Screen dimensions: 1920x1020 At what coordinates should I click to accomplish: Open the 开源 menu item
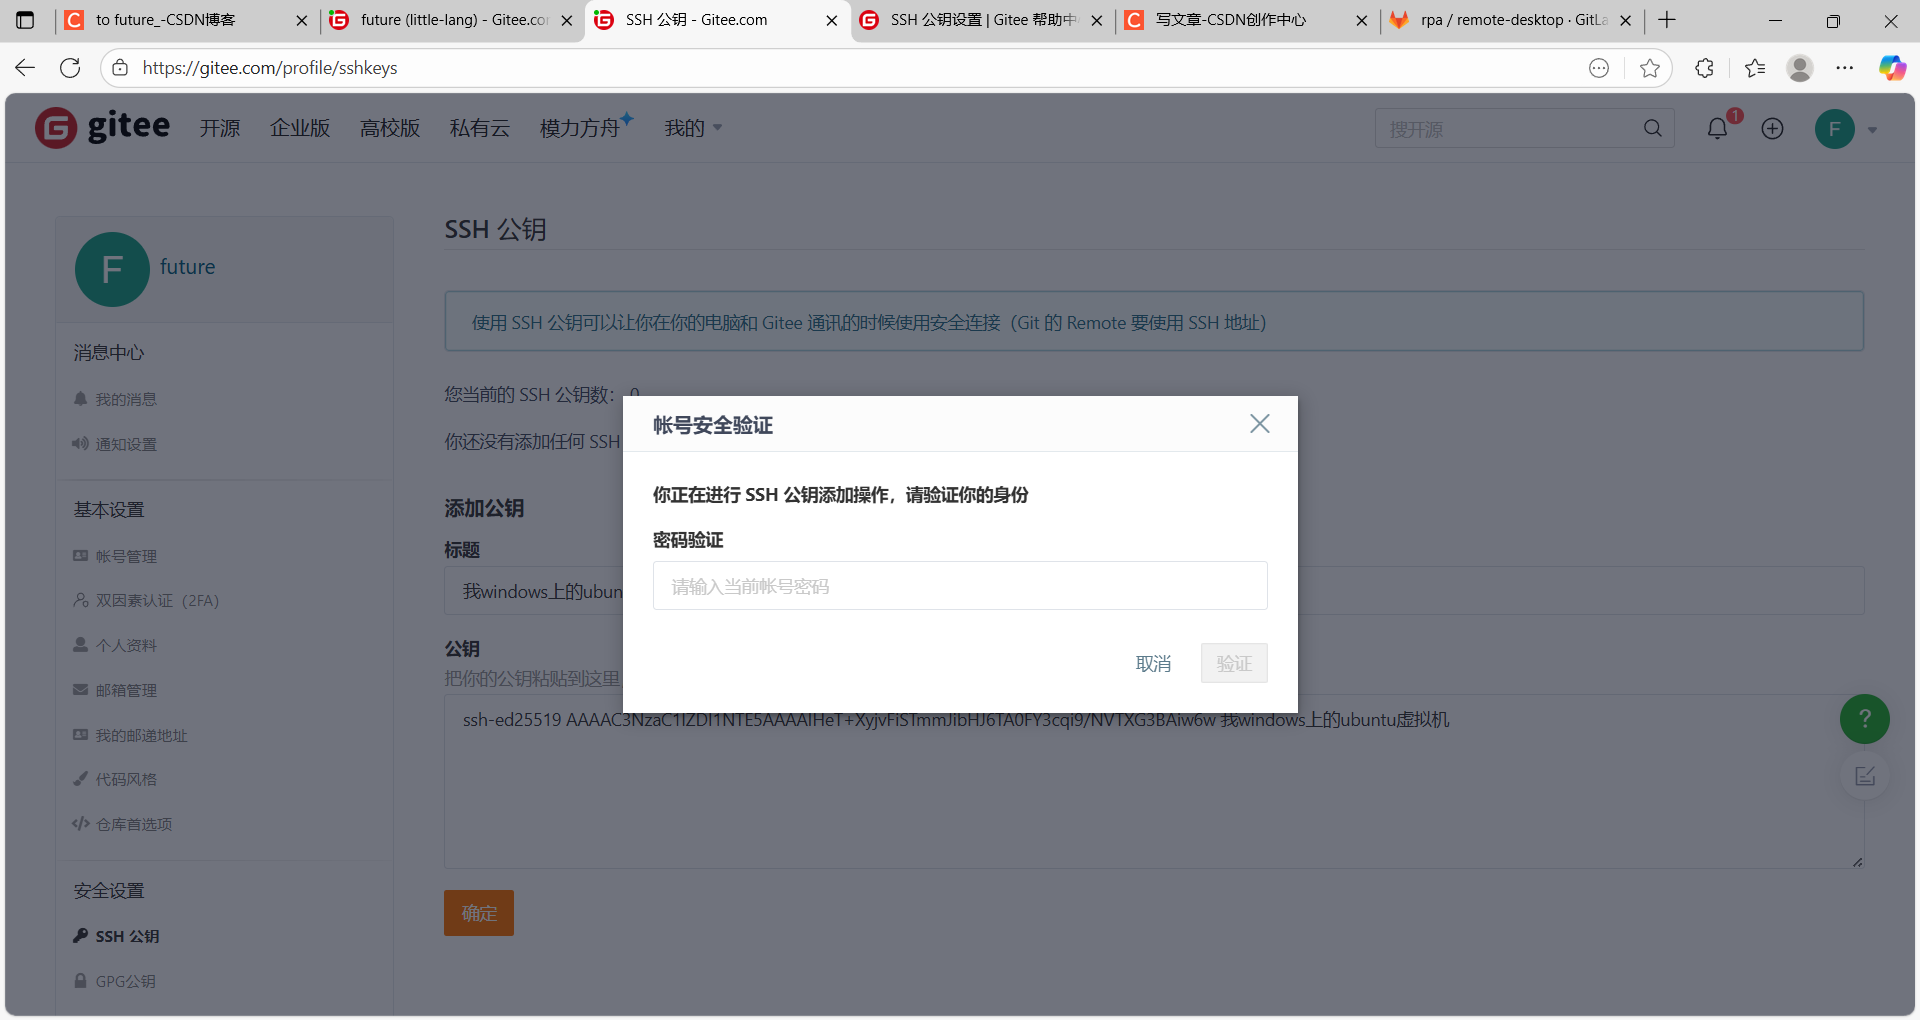220,128
